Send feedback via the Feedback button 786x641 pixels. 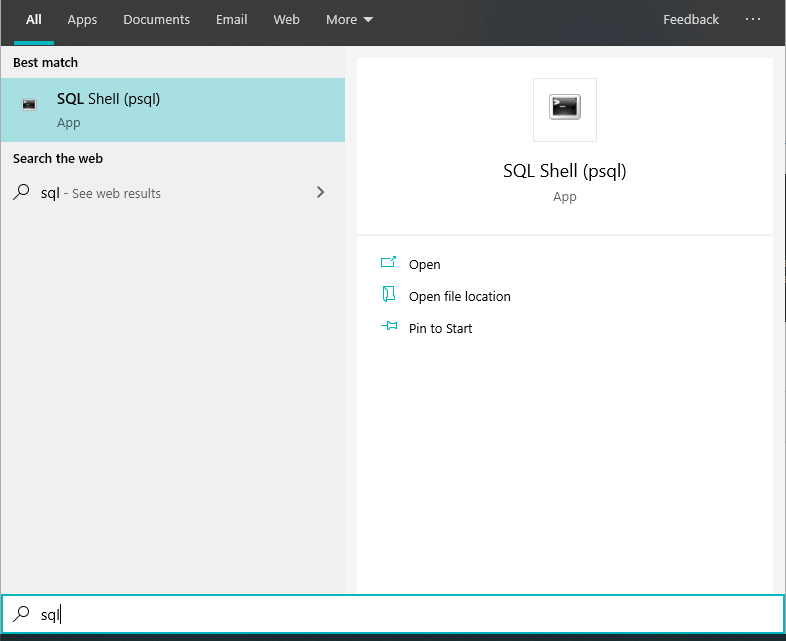click(x=690, y=20)
